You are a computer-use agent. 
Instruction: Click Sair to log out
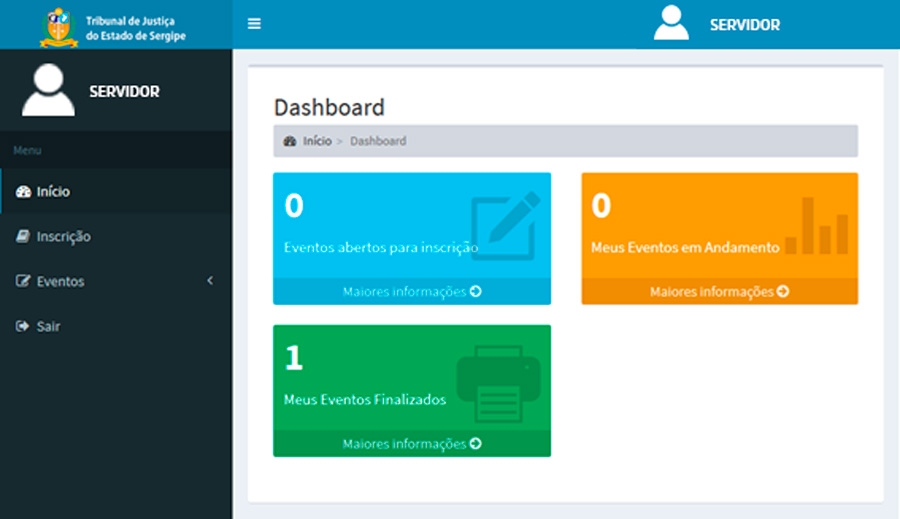[x=48, y=327]
